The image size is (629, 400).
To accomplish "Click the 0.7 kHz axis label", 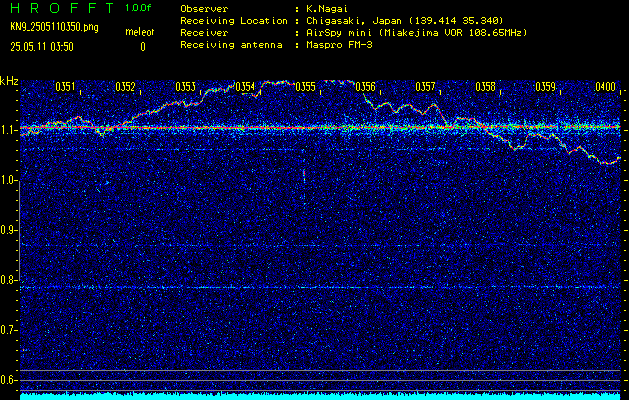I will tap(7, 330).
